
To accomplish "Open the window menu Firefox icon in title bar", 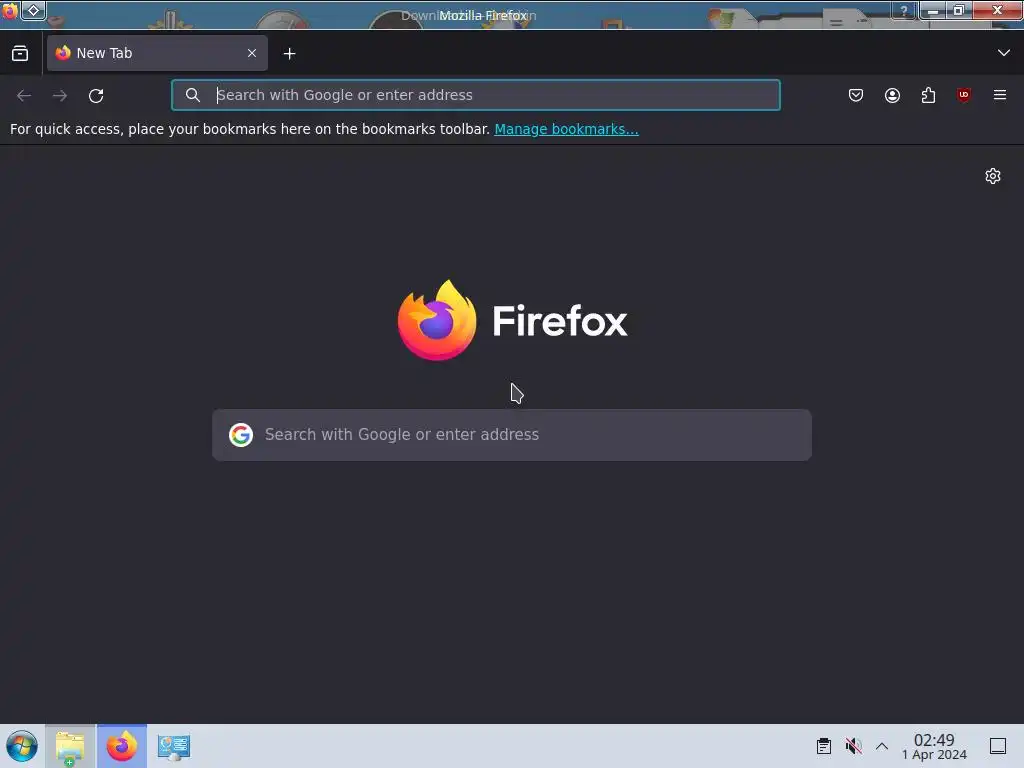I will (9, 11).
